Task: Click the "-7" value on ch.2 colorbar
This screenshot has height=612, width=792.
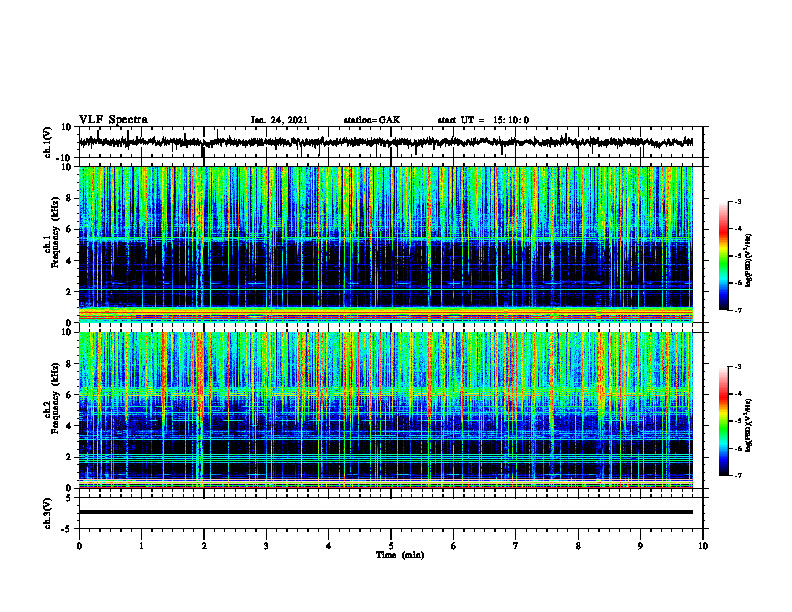Action: click(x=738, y=475)
